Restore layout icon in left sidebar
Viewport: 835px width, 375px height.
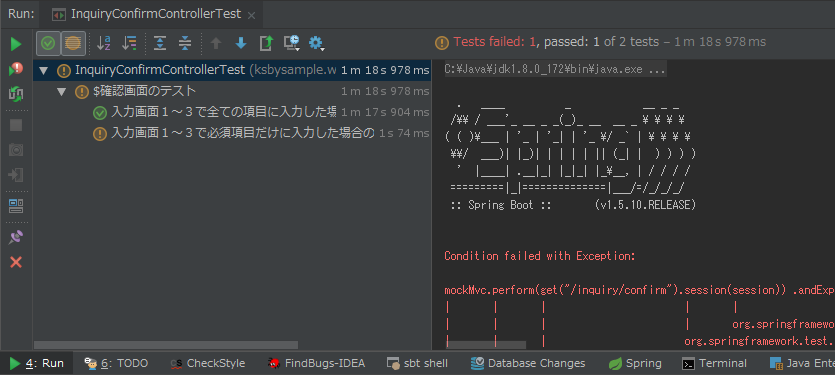16,206
